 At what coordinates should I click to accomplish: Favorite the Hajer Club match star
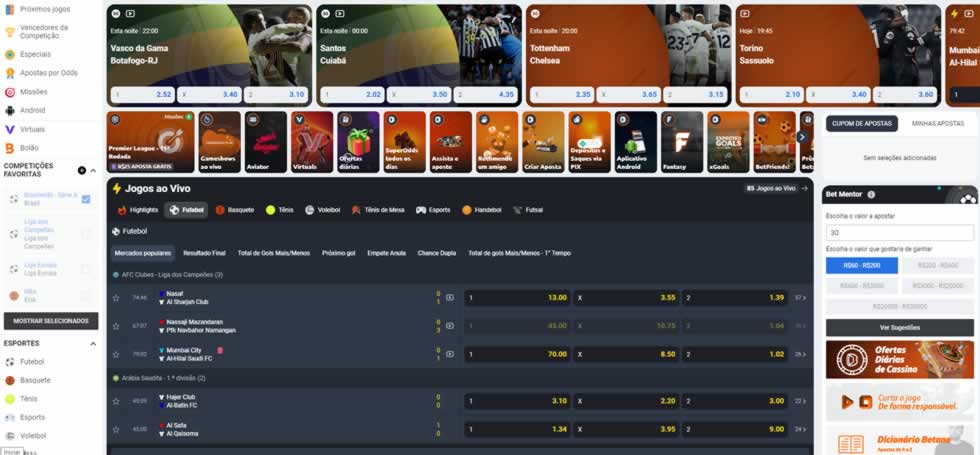(x=116, y=401)
